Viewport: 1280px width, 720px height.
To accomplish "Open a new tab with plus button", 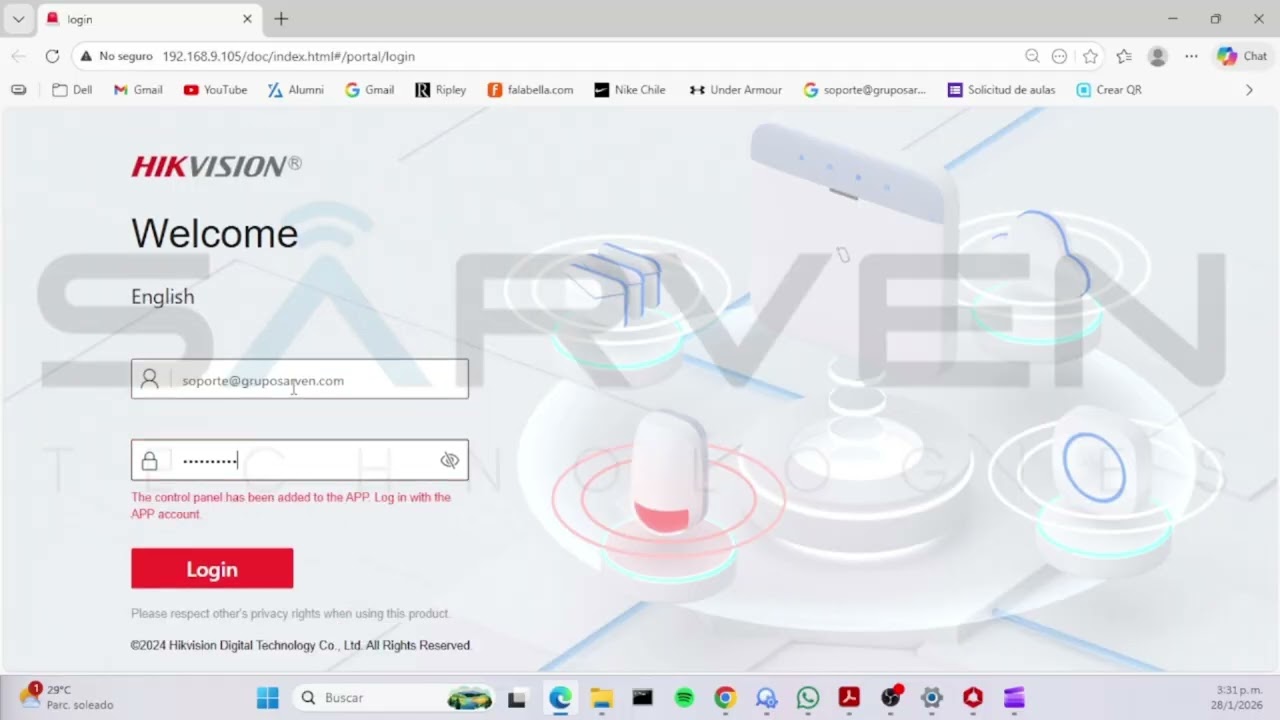I will (281, 19).
